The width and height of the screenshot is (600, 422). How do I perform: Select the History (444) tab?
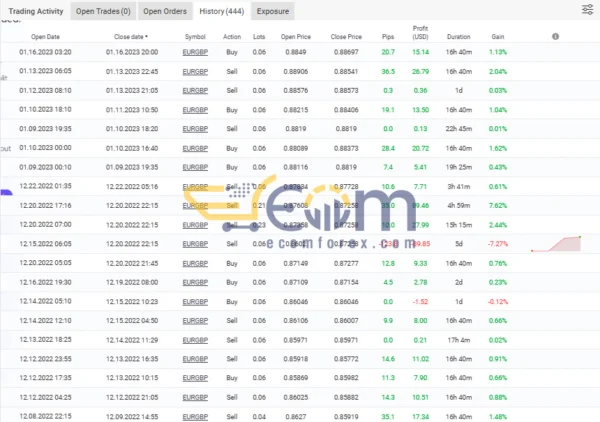click(x=222, y=11)
